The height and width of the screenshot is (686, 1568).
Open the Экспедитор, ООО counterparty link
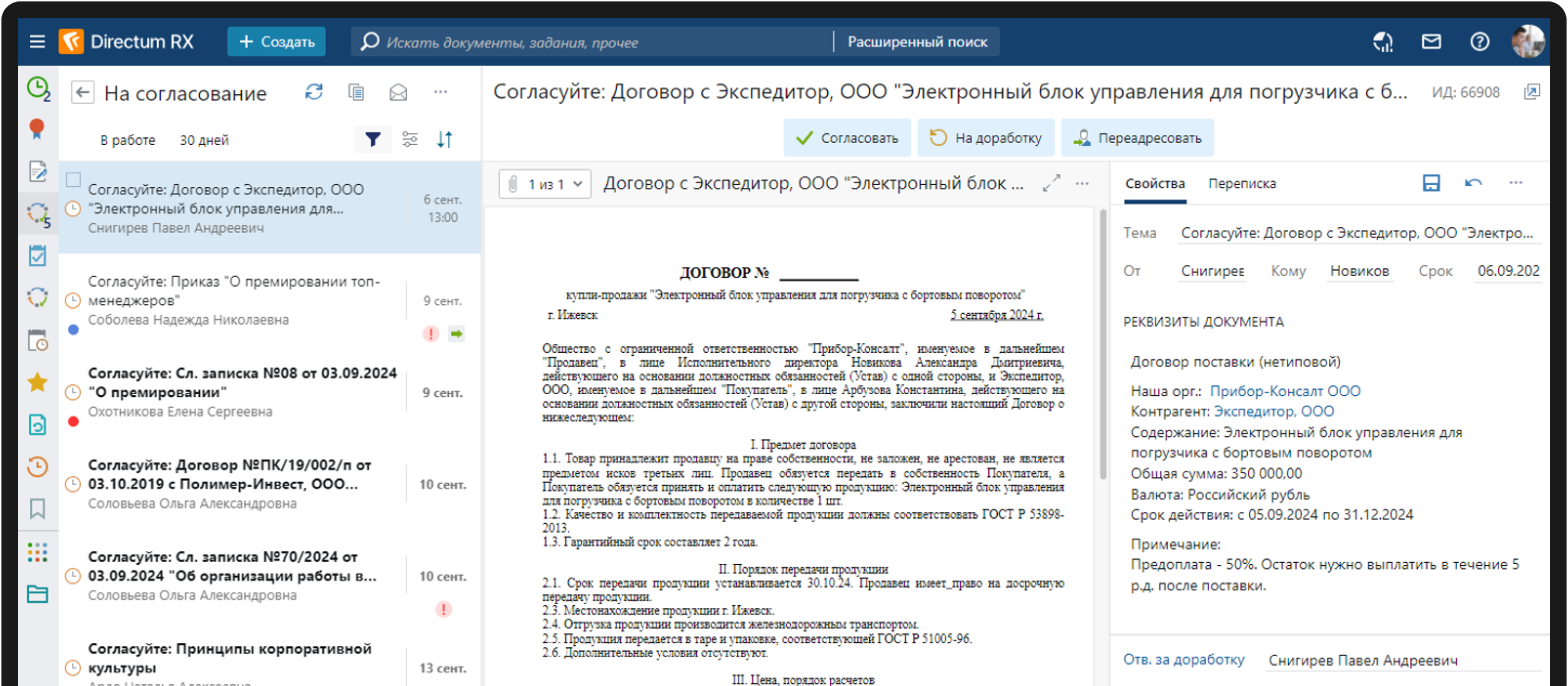[1274, 411]
